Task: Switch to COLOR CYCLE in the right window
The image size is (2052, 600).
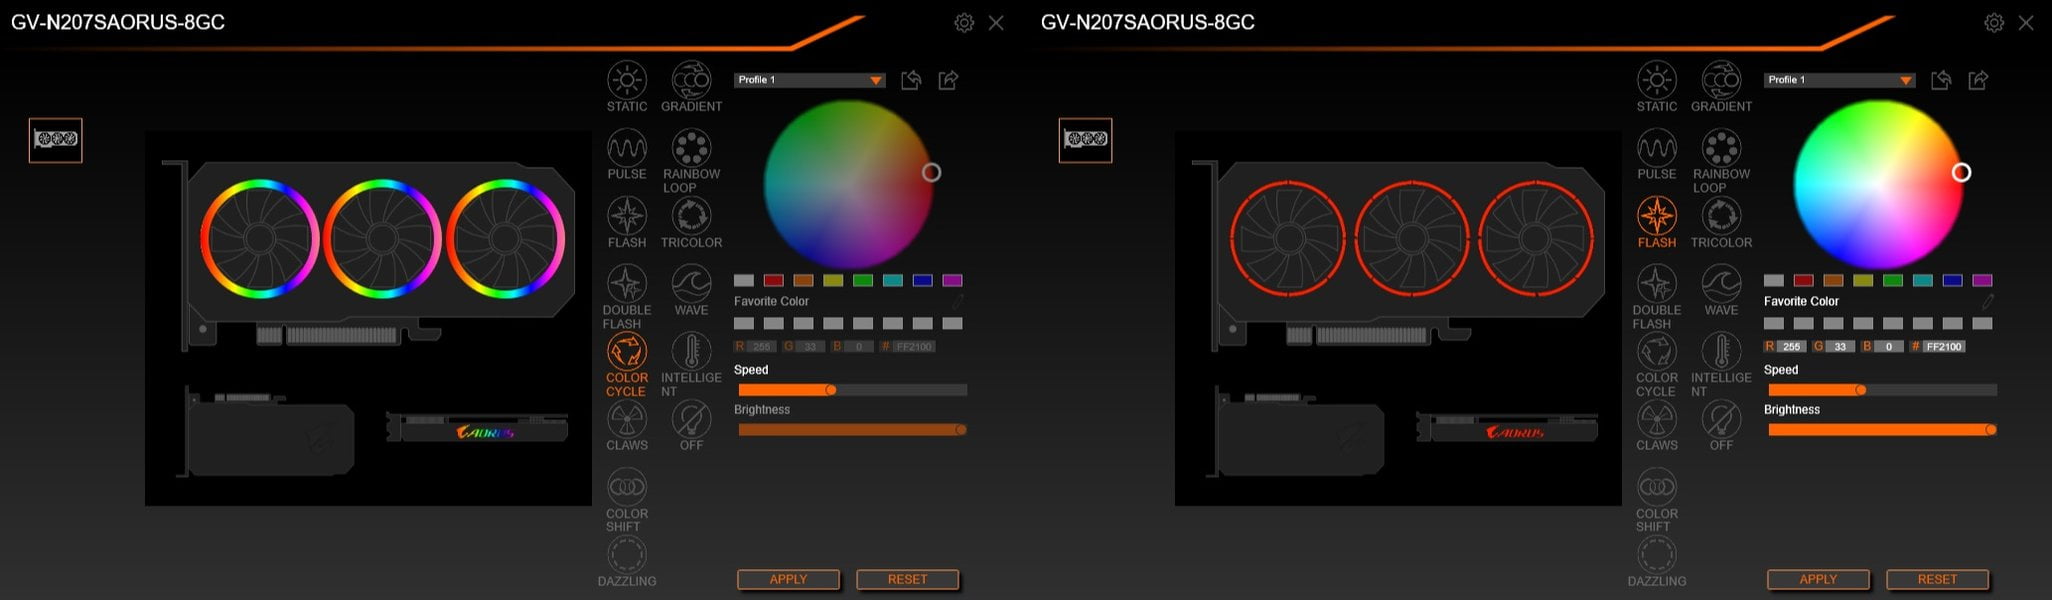Action: click(1657, 352)
